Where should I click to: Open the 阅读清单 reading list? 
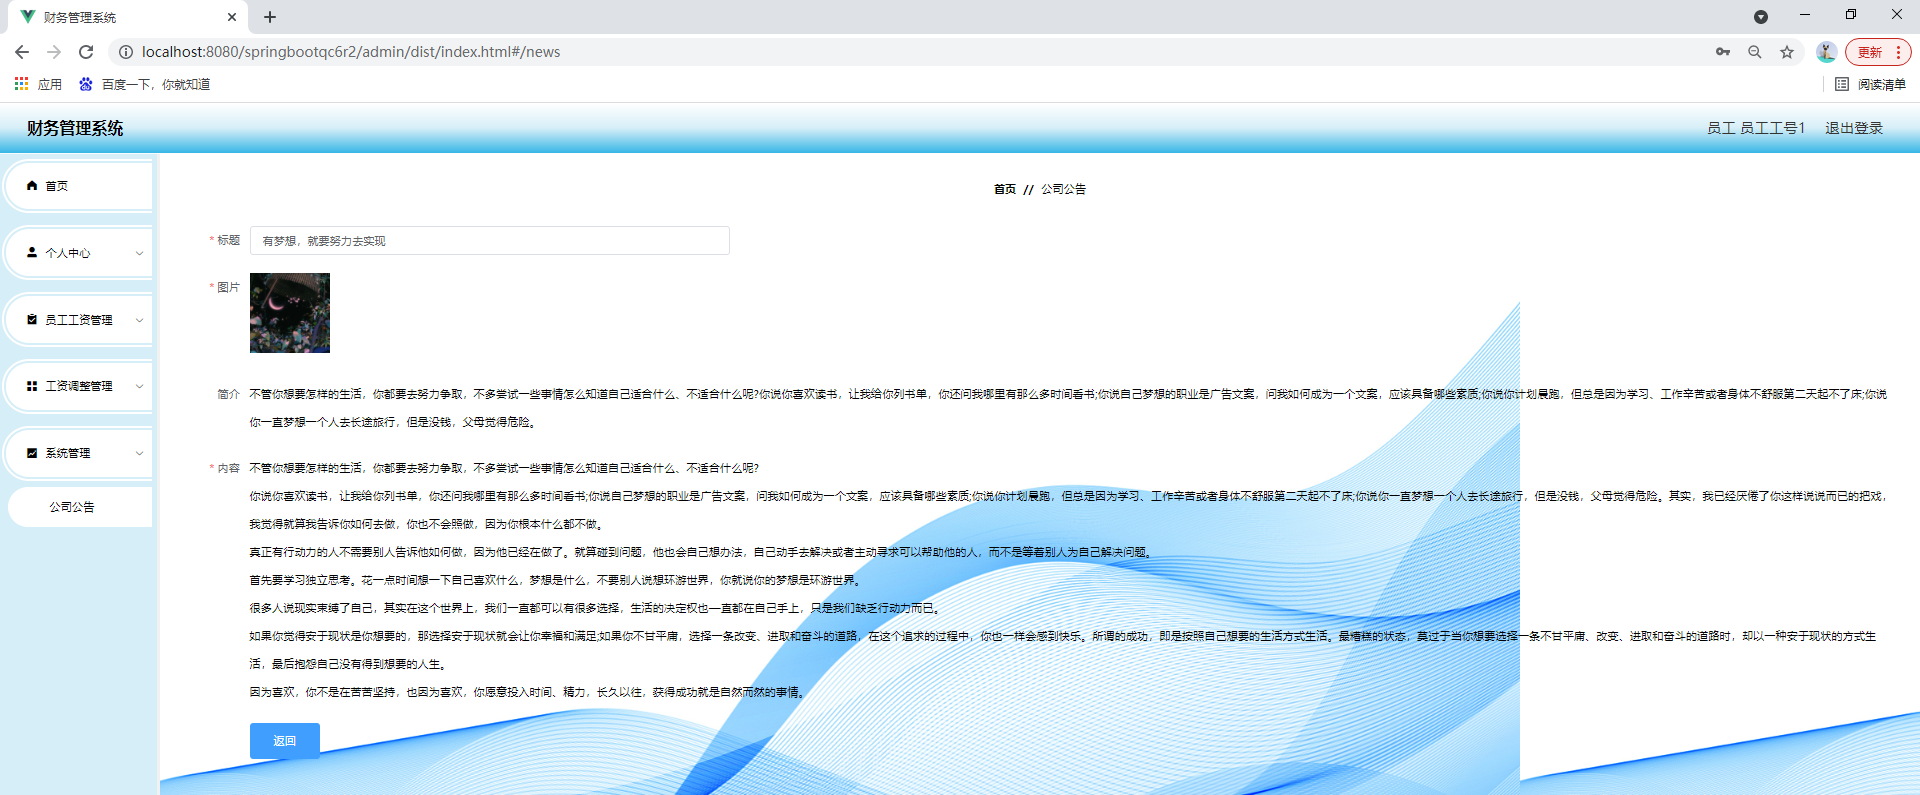point(1871,85)
